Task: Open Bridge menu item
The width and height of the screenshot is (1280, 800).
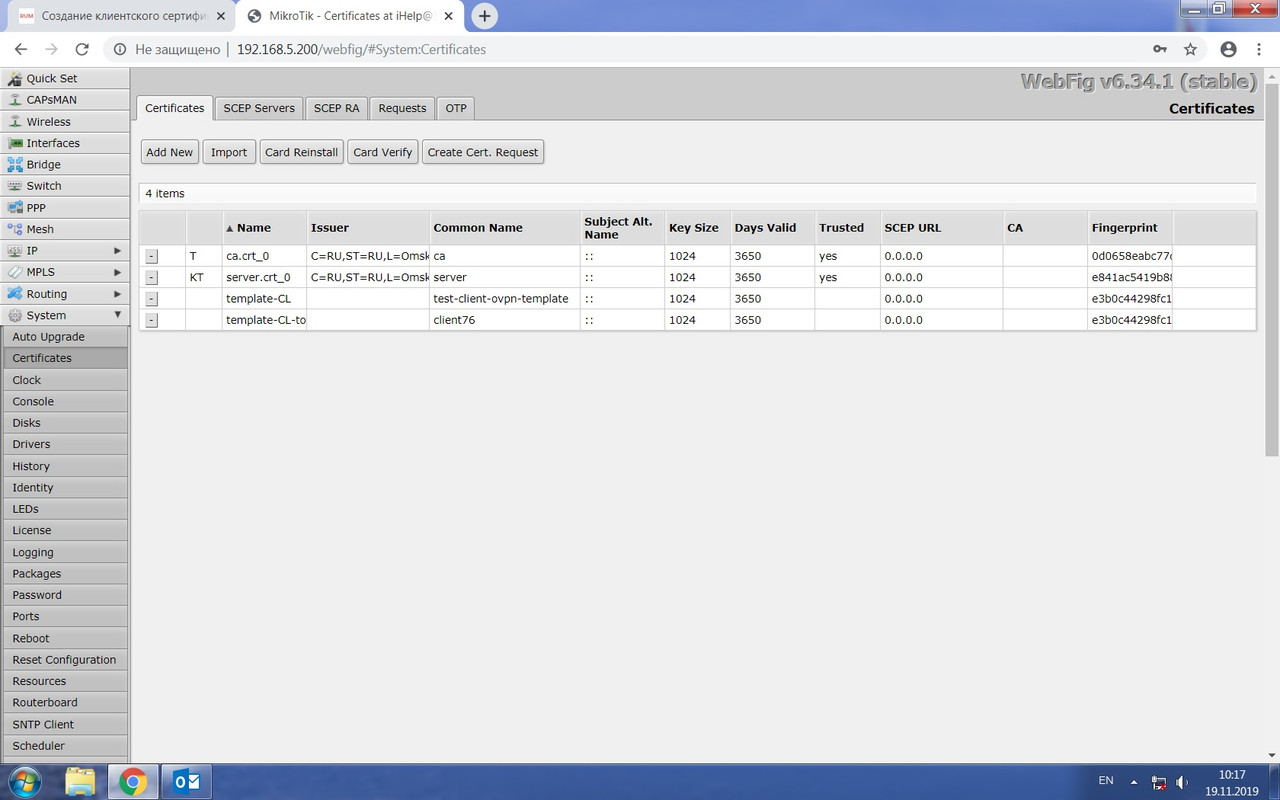Action: coord(64,165)
